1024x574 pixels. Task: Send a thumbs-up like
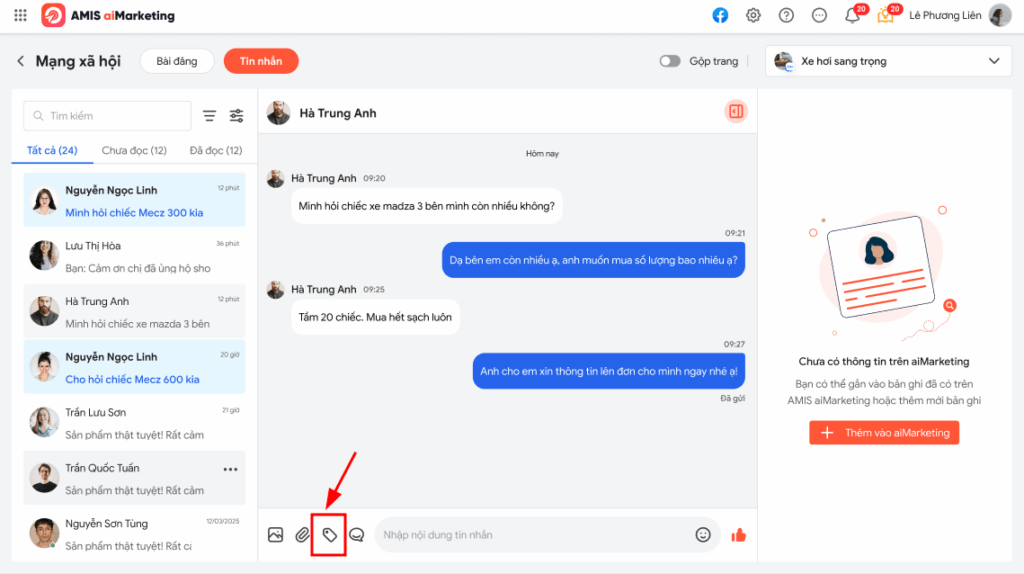point(739,535)
